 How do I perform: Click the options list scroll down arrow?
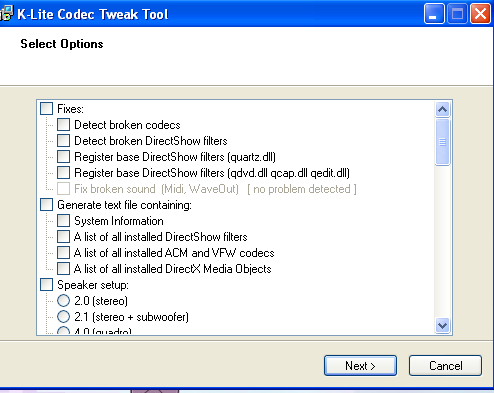pyautogui.click(x=443, y=325)
